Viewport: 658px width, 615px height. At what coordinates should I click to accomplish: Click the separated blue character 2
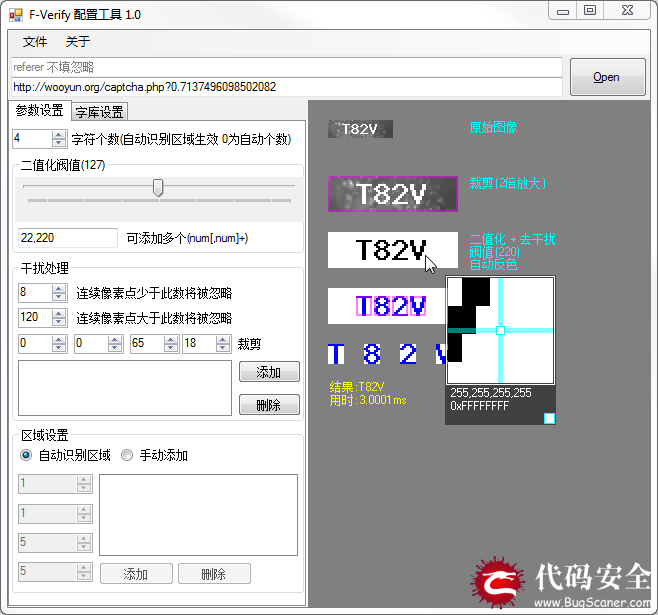pyautogui.click(x=408, y=354)
